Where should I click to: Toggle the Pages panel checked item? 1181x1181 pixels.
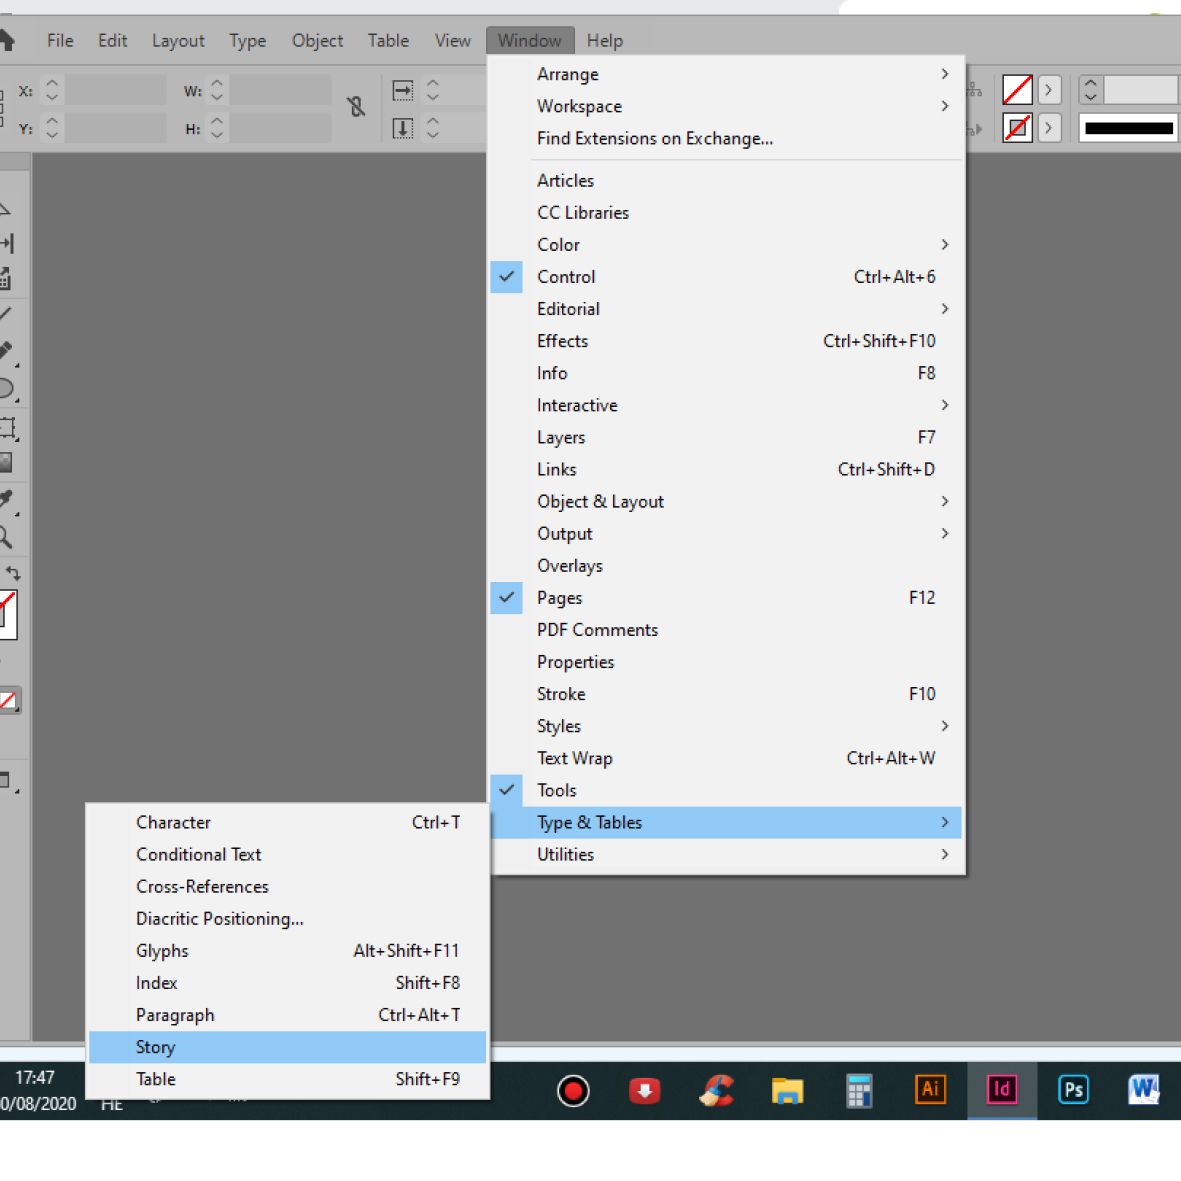click(x=726, y=598)
